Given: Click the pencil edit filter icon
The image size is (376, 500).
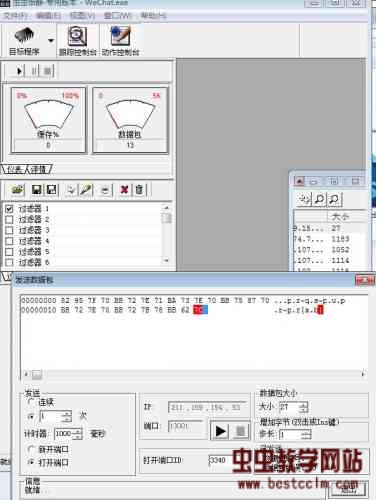Looking at the screenshot, I should (86, 190).
